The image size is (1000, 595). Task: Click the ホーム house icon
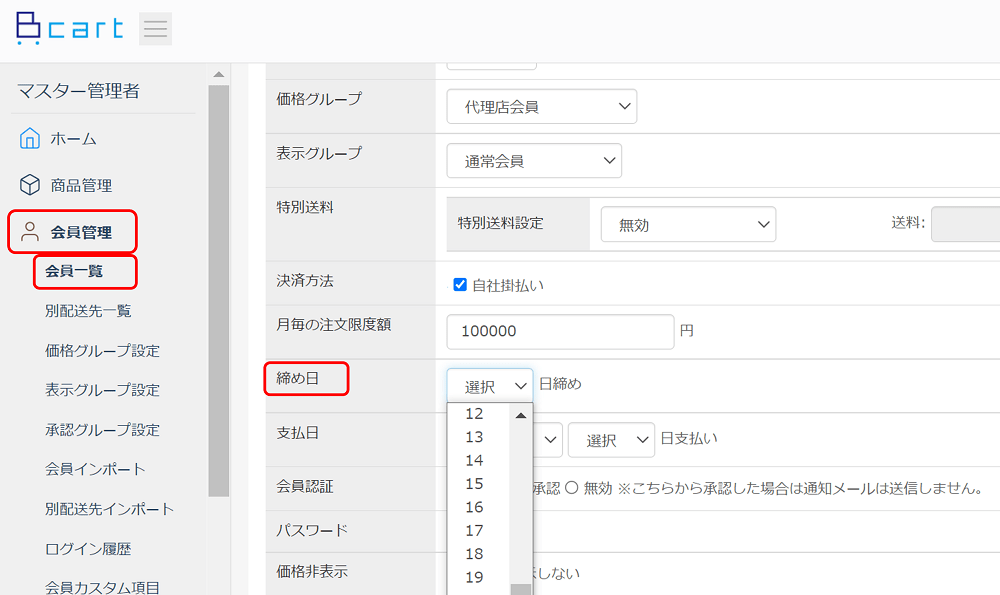tap(29, 138)
